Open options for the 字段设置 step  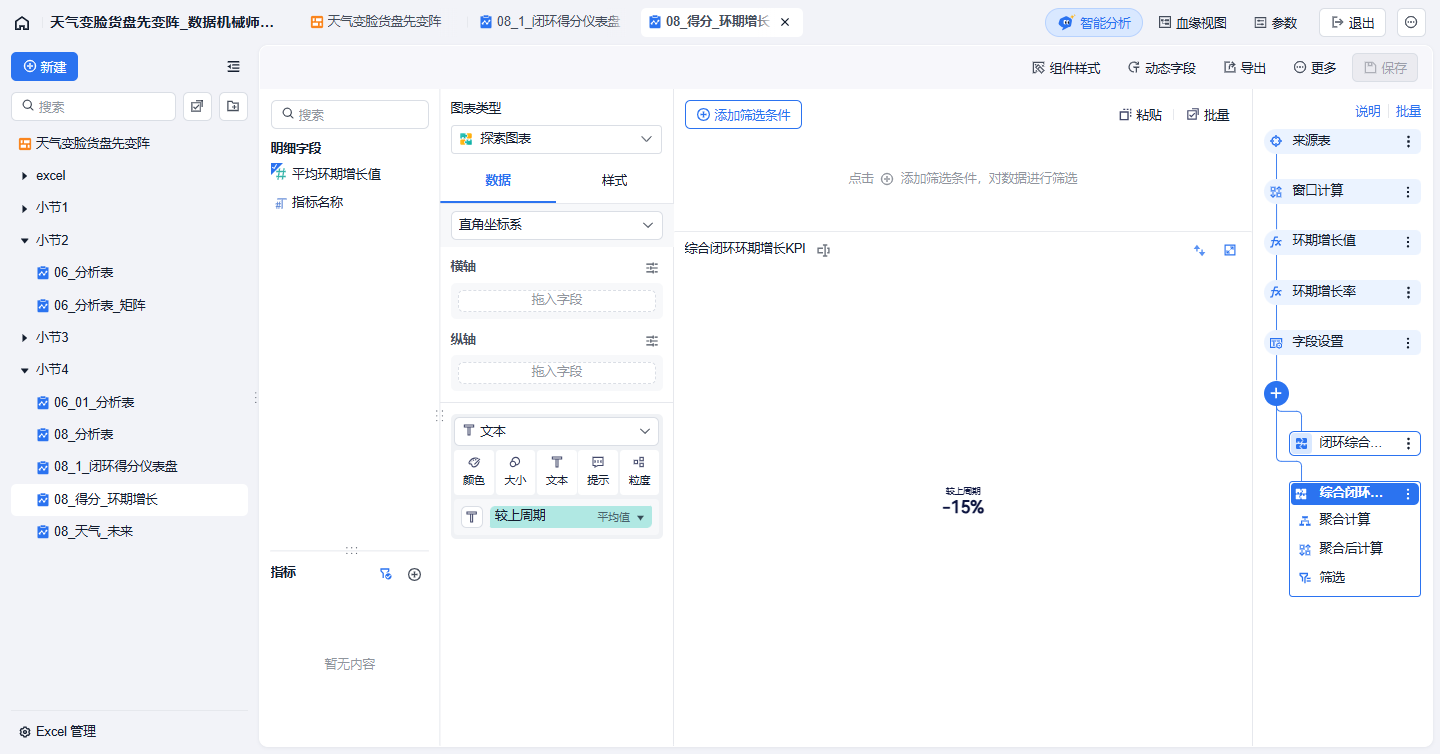pos(1408,343)
